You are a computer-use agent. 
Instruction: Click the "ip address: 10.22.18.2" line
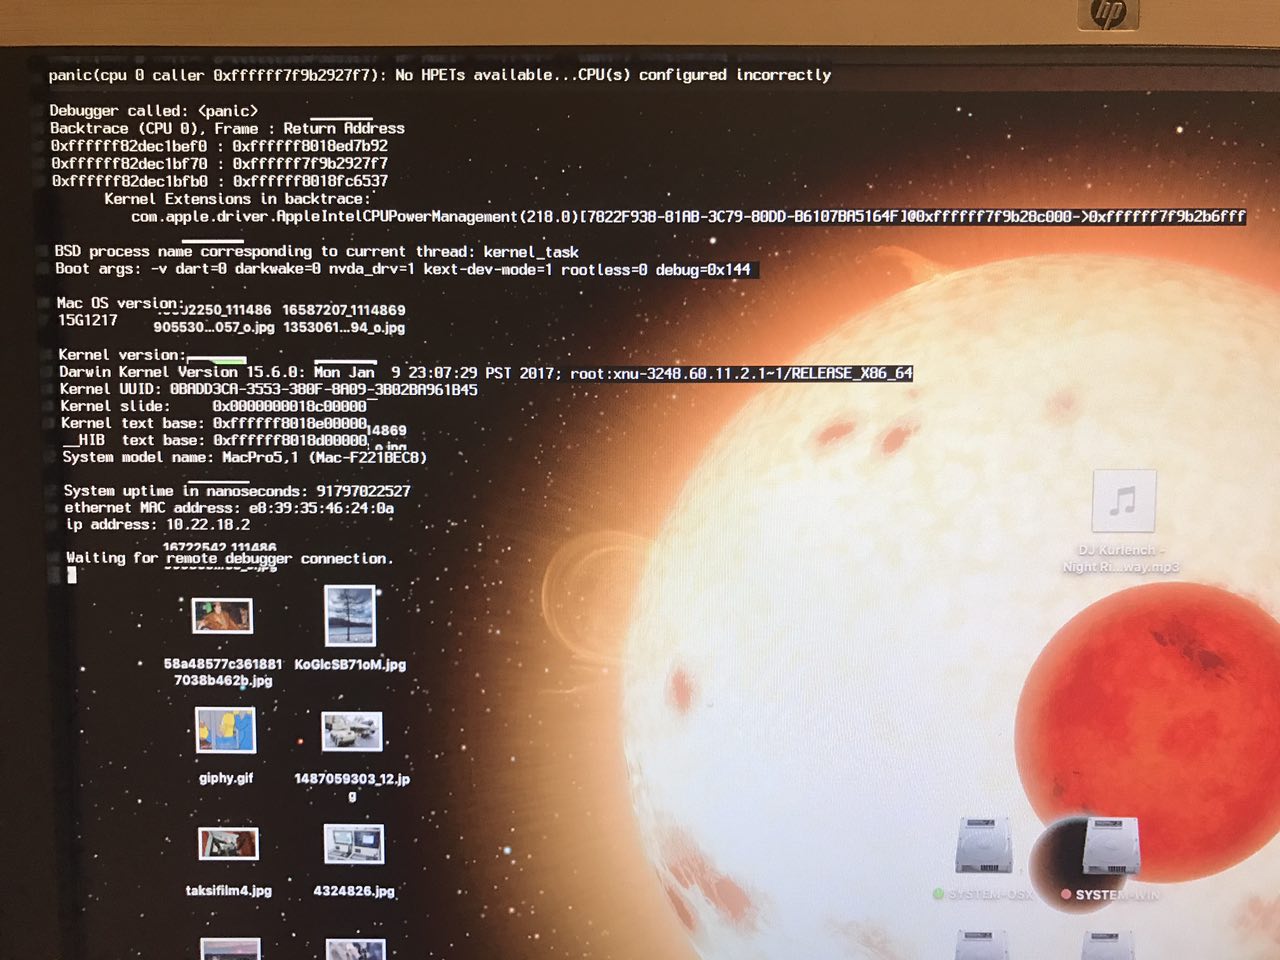tap(158, 524)
